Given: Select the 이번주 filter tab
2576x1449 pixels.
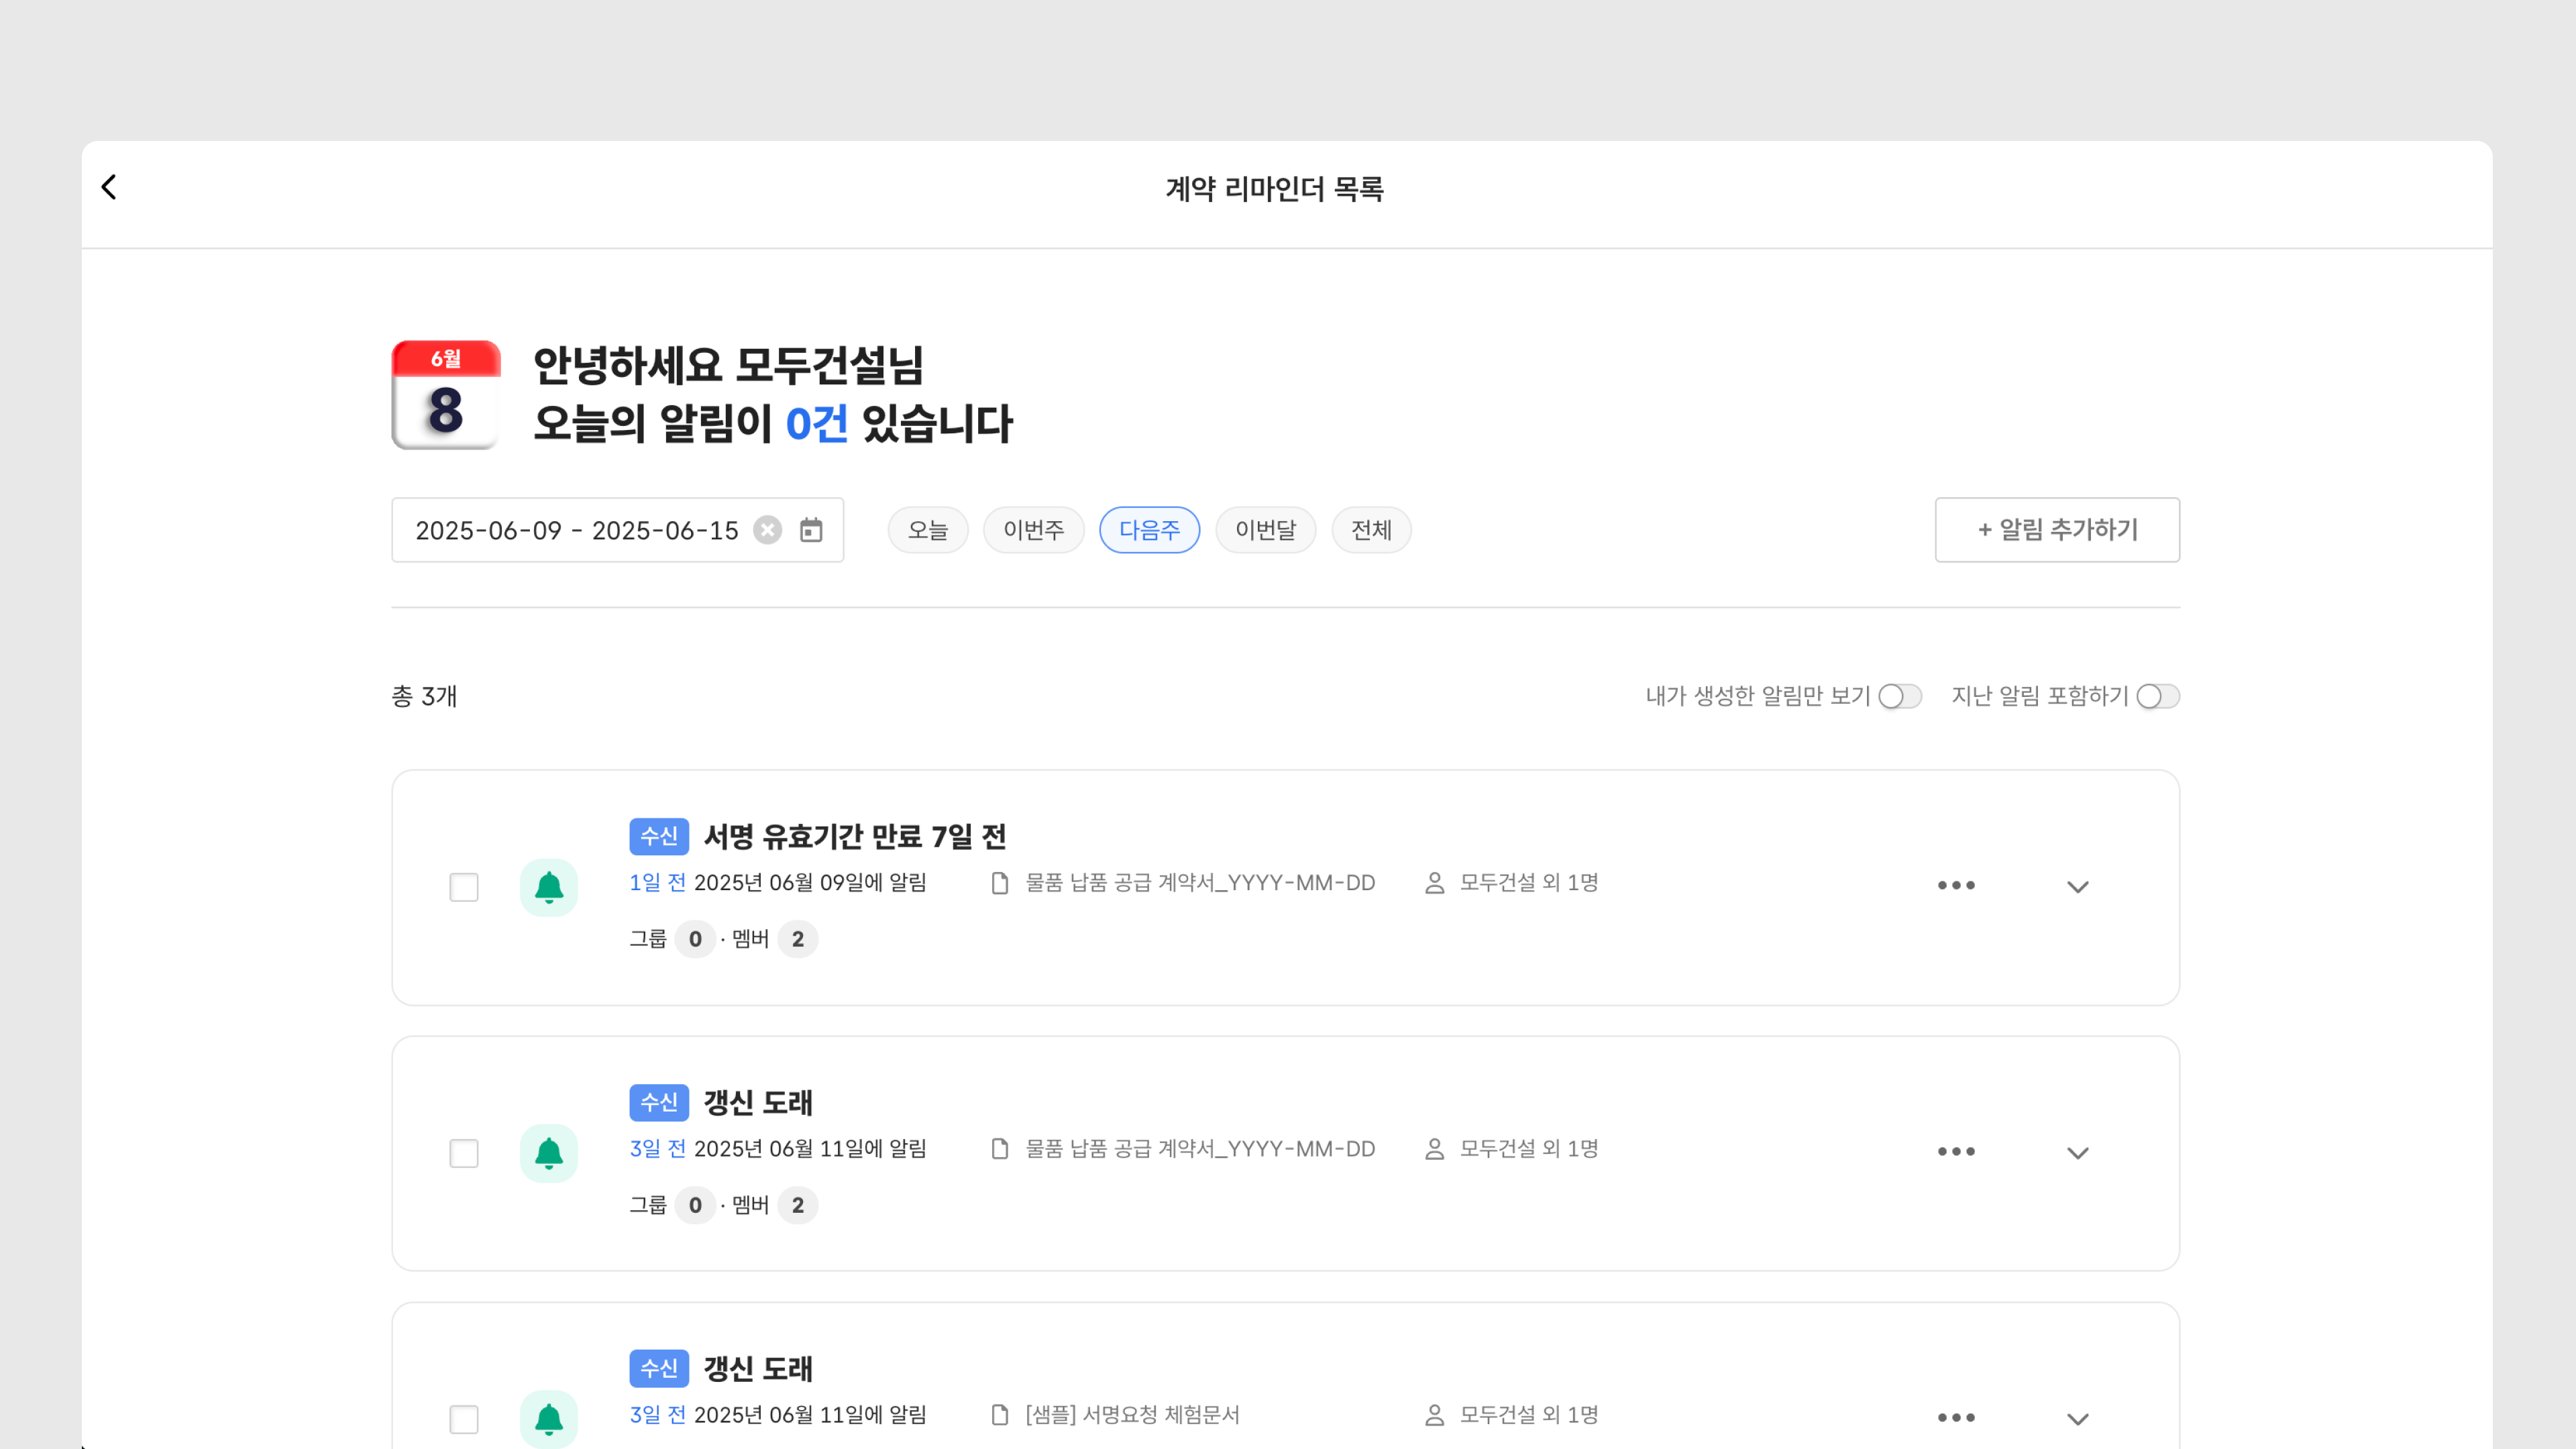Looking at the screenshot, I should [x=1033, y=530].
